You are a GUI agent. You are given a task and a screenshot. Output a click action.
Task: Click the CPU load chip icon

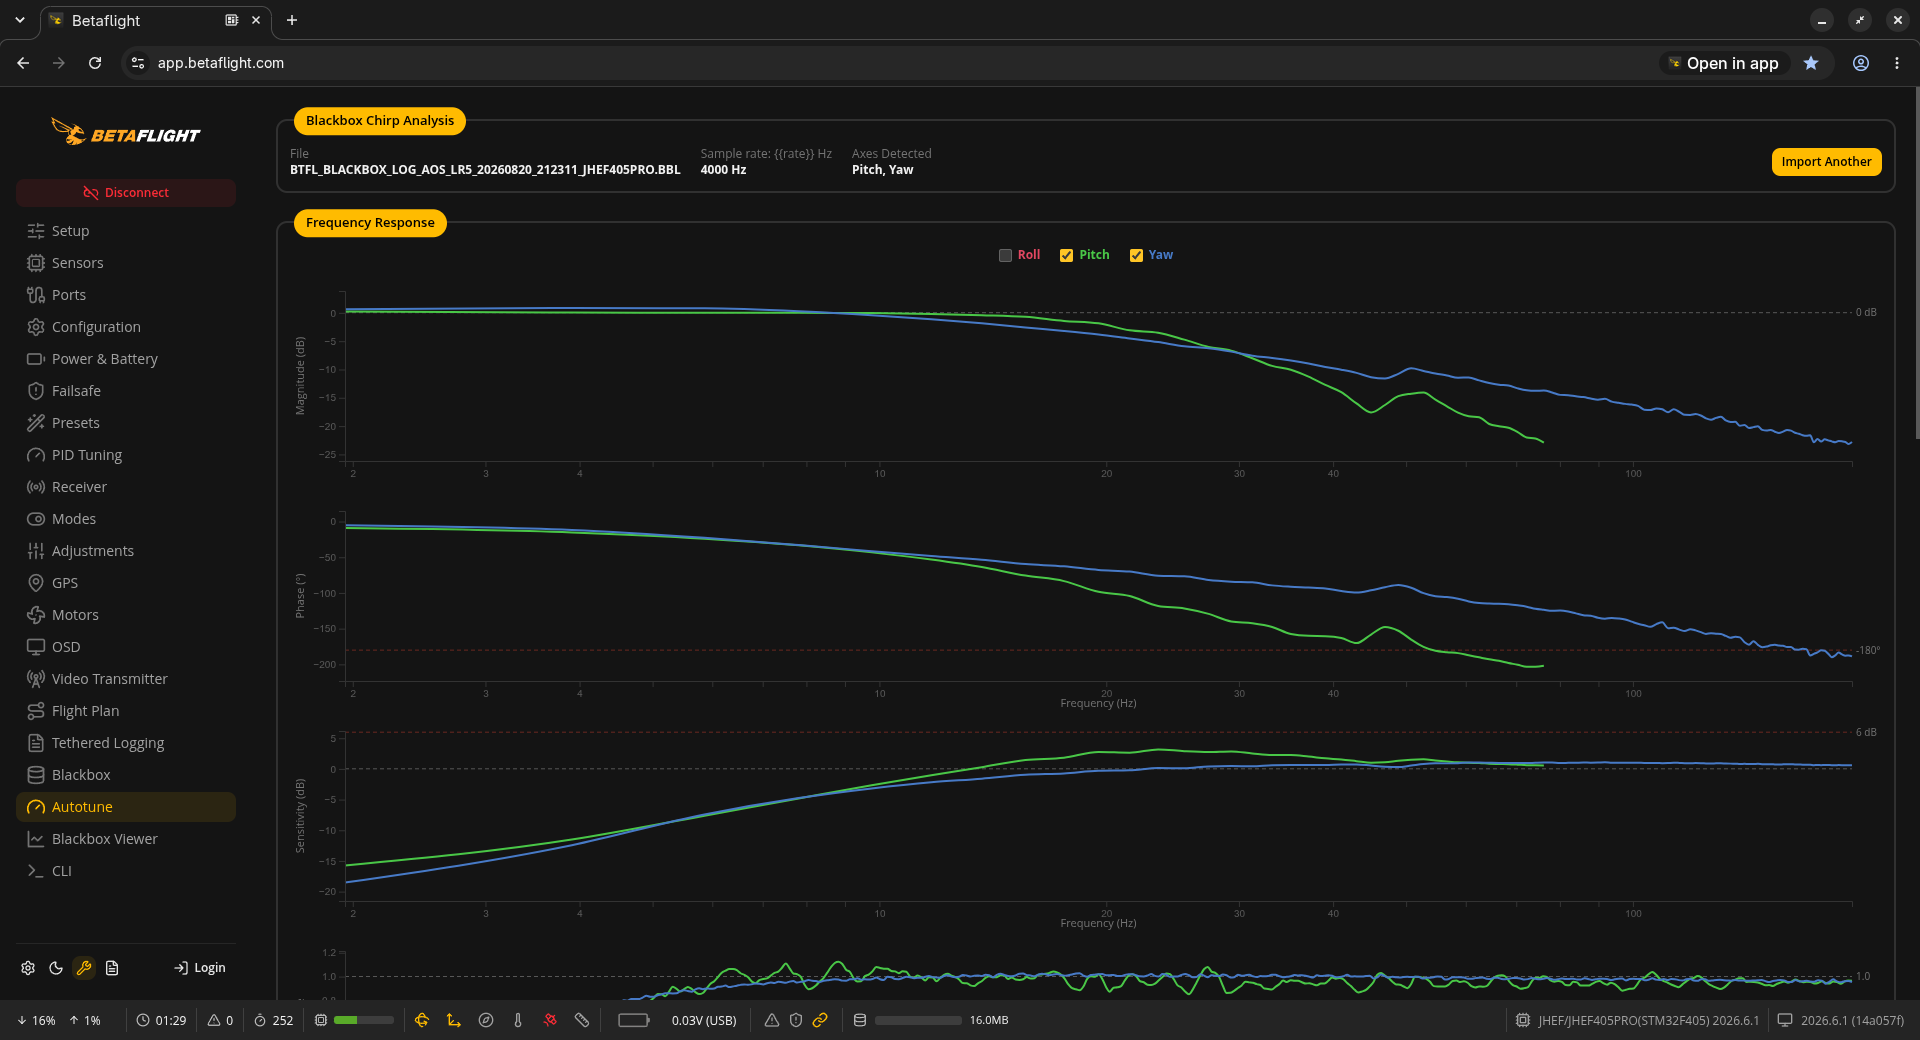tap(321, 1020)
